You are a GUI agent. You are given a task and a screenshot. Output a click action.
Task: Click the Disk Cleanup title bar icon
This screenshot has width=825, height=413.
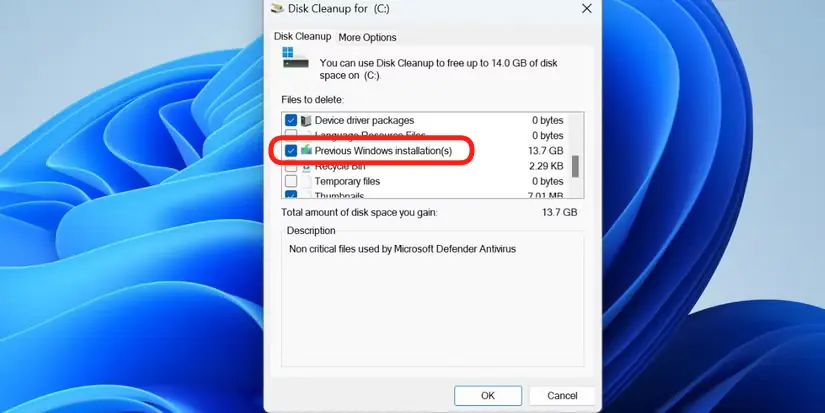pos(277,8)
